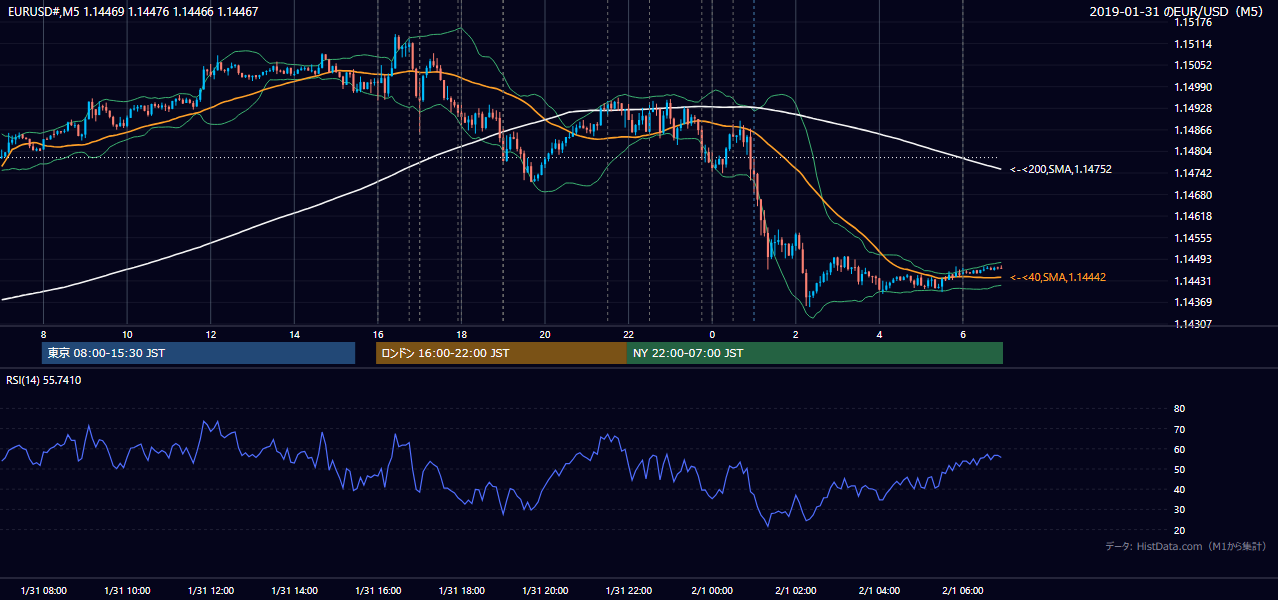Image resolution: width=1278 pixels, height=600 pixels.
Task: Click the bottom date label 1/31 12:00
Action: (x=210, y=591)
